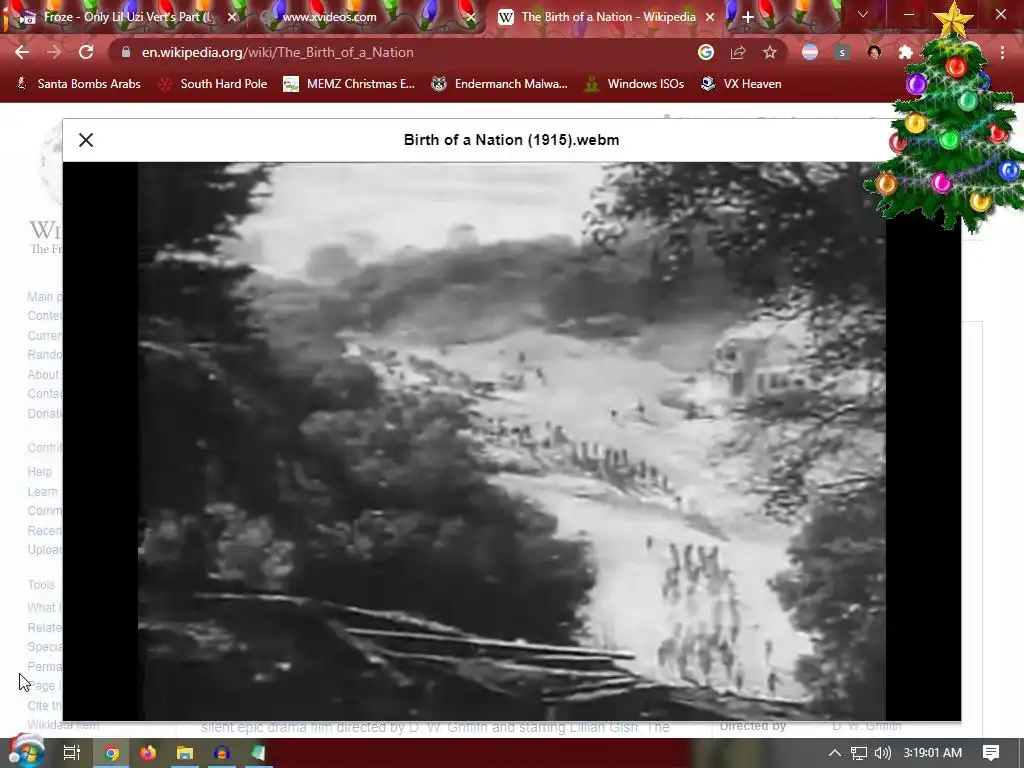The image size is (1024, 768).
Task: Open the clock showing 3:19:01 AM
Action: [x=933, y=753]
